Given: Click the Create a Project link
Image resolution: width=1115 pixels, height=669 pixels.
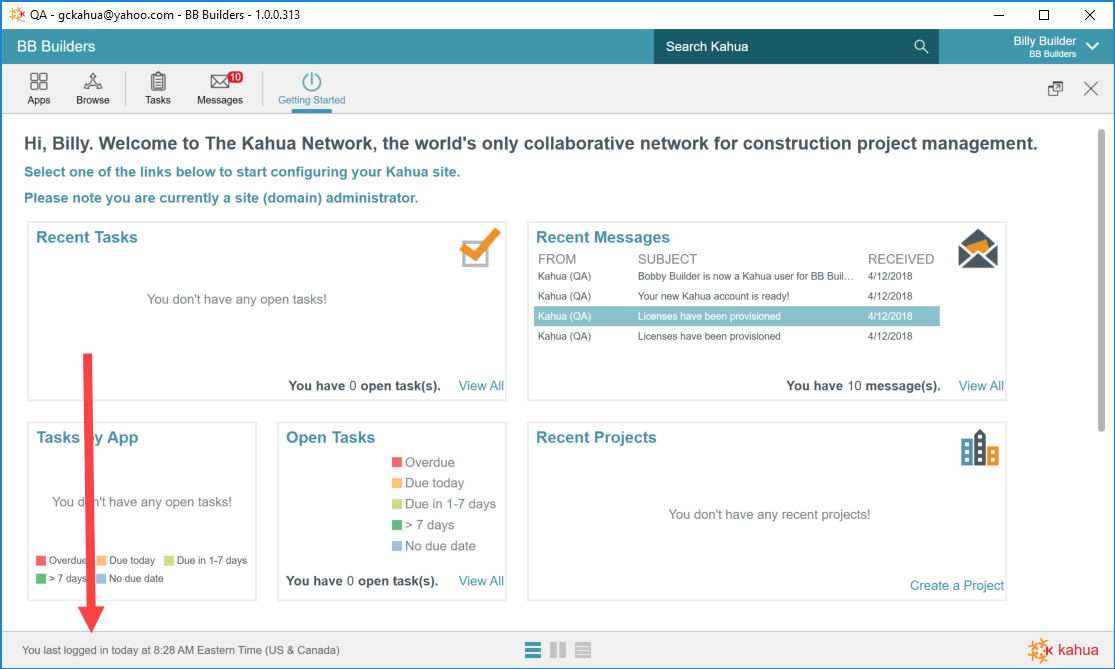Looking at the screenshot, I should pos(956,586).
